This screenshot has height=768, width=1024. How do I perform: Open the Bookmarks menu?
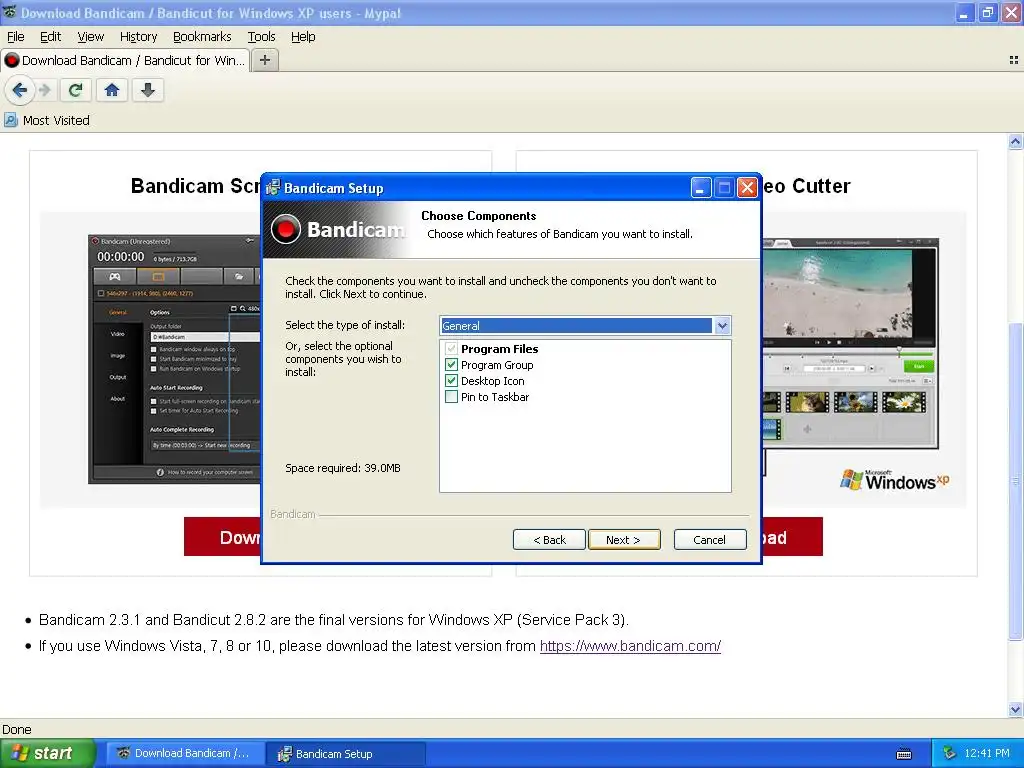[202, 37]
